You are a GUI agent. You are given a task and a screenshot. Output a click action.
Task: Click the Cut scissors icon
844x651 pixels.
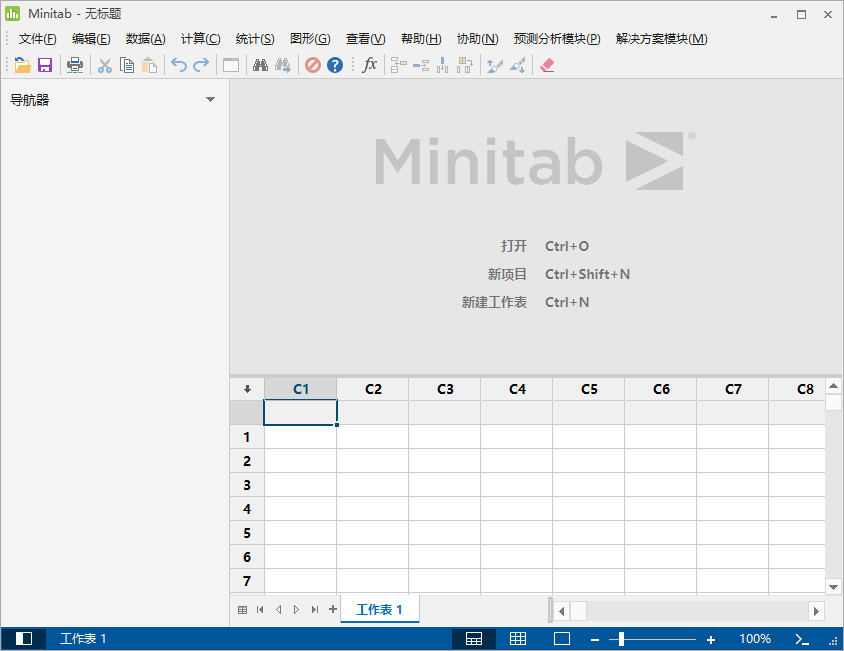tap(104, 65)
